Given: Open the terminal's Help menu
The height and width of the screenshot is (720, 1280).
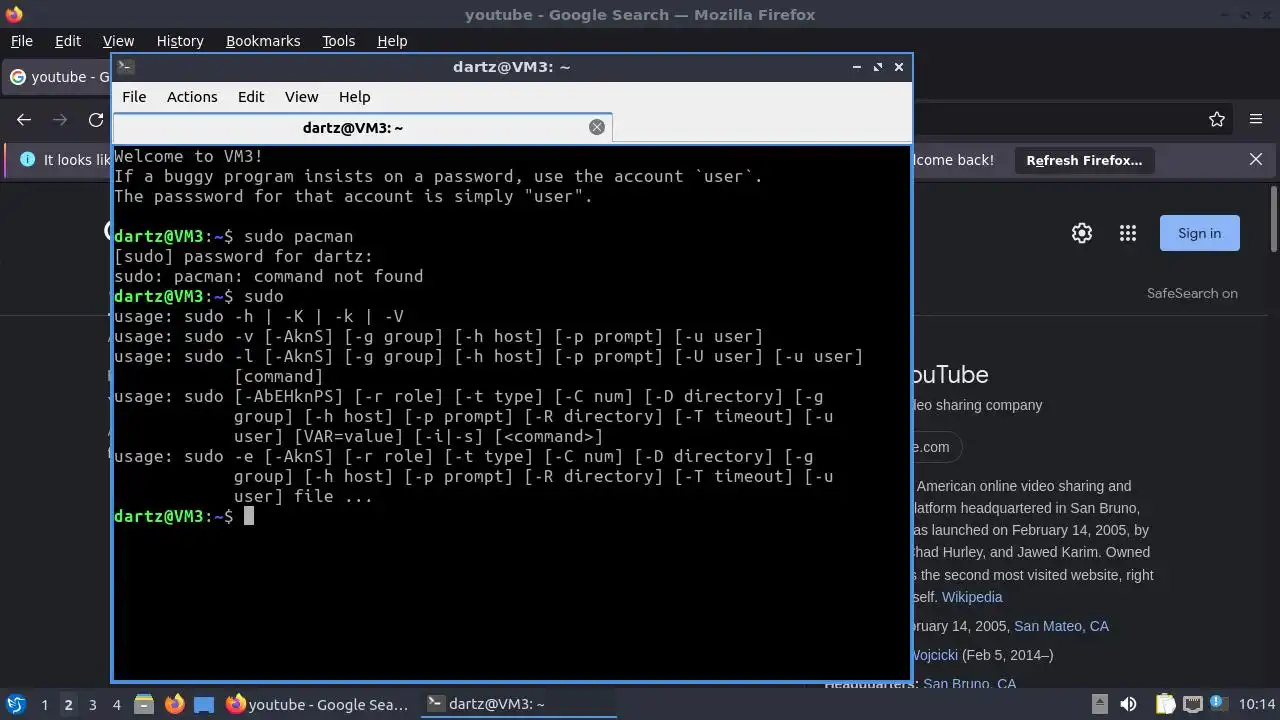Looking at the screenshot, I should pyautogui.click(x=355, y=97).
